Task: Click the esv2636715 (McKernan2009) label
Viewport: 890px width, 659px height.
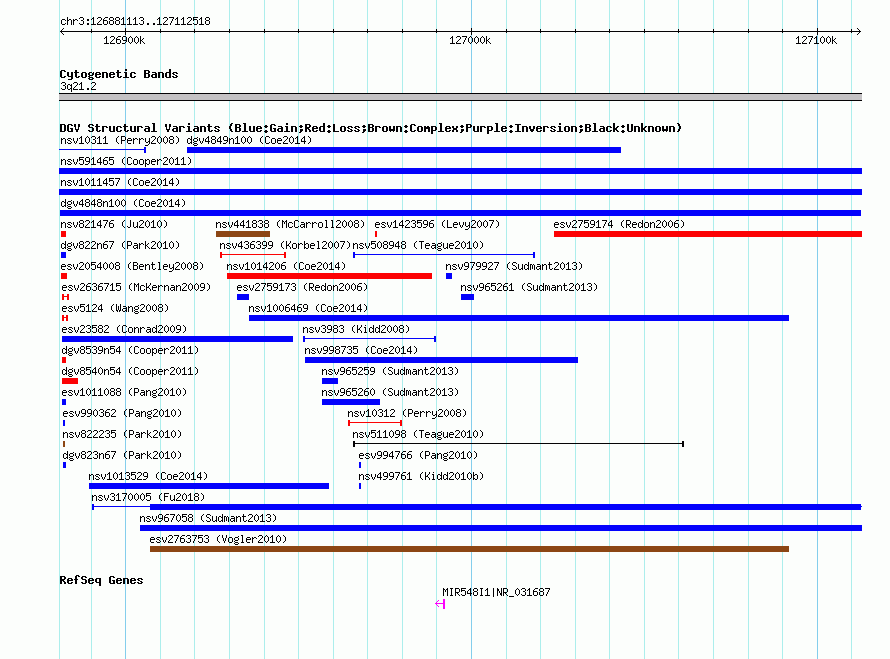Action: pyautogui.click(x=136, y=287)
